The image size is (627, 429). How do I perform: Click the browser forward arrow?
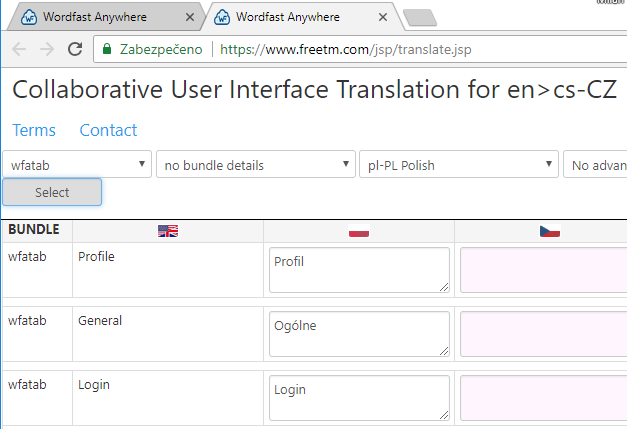click(x=47, y=49)
